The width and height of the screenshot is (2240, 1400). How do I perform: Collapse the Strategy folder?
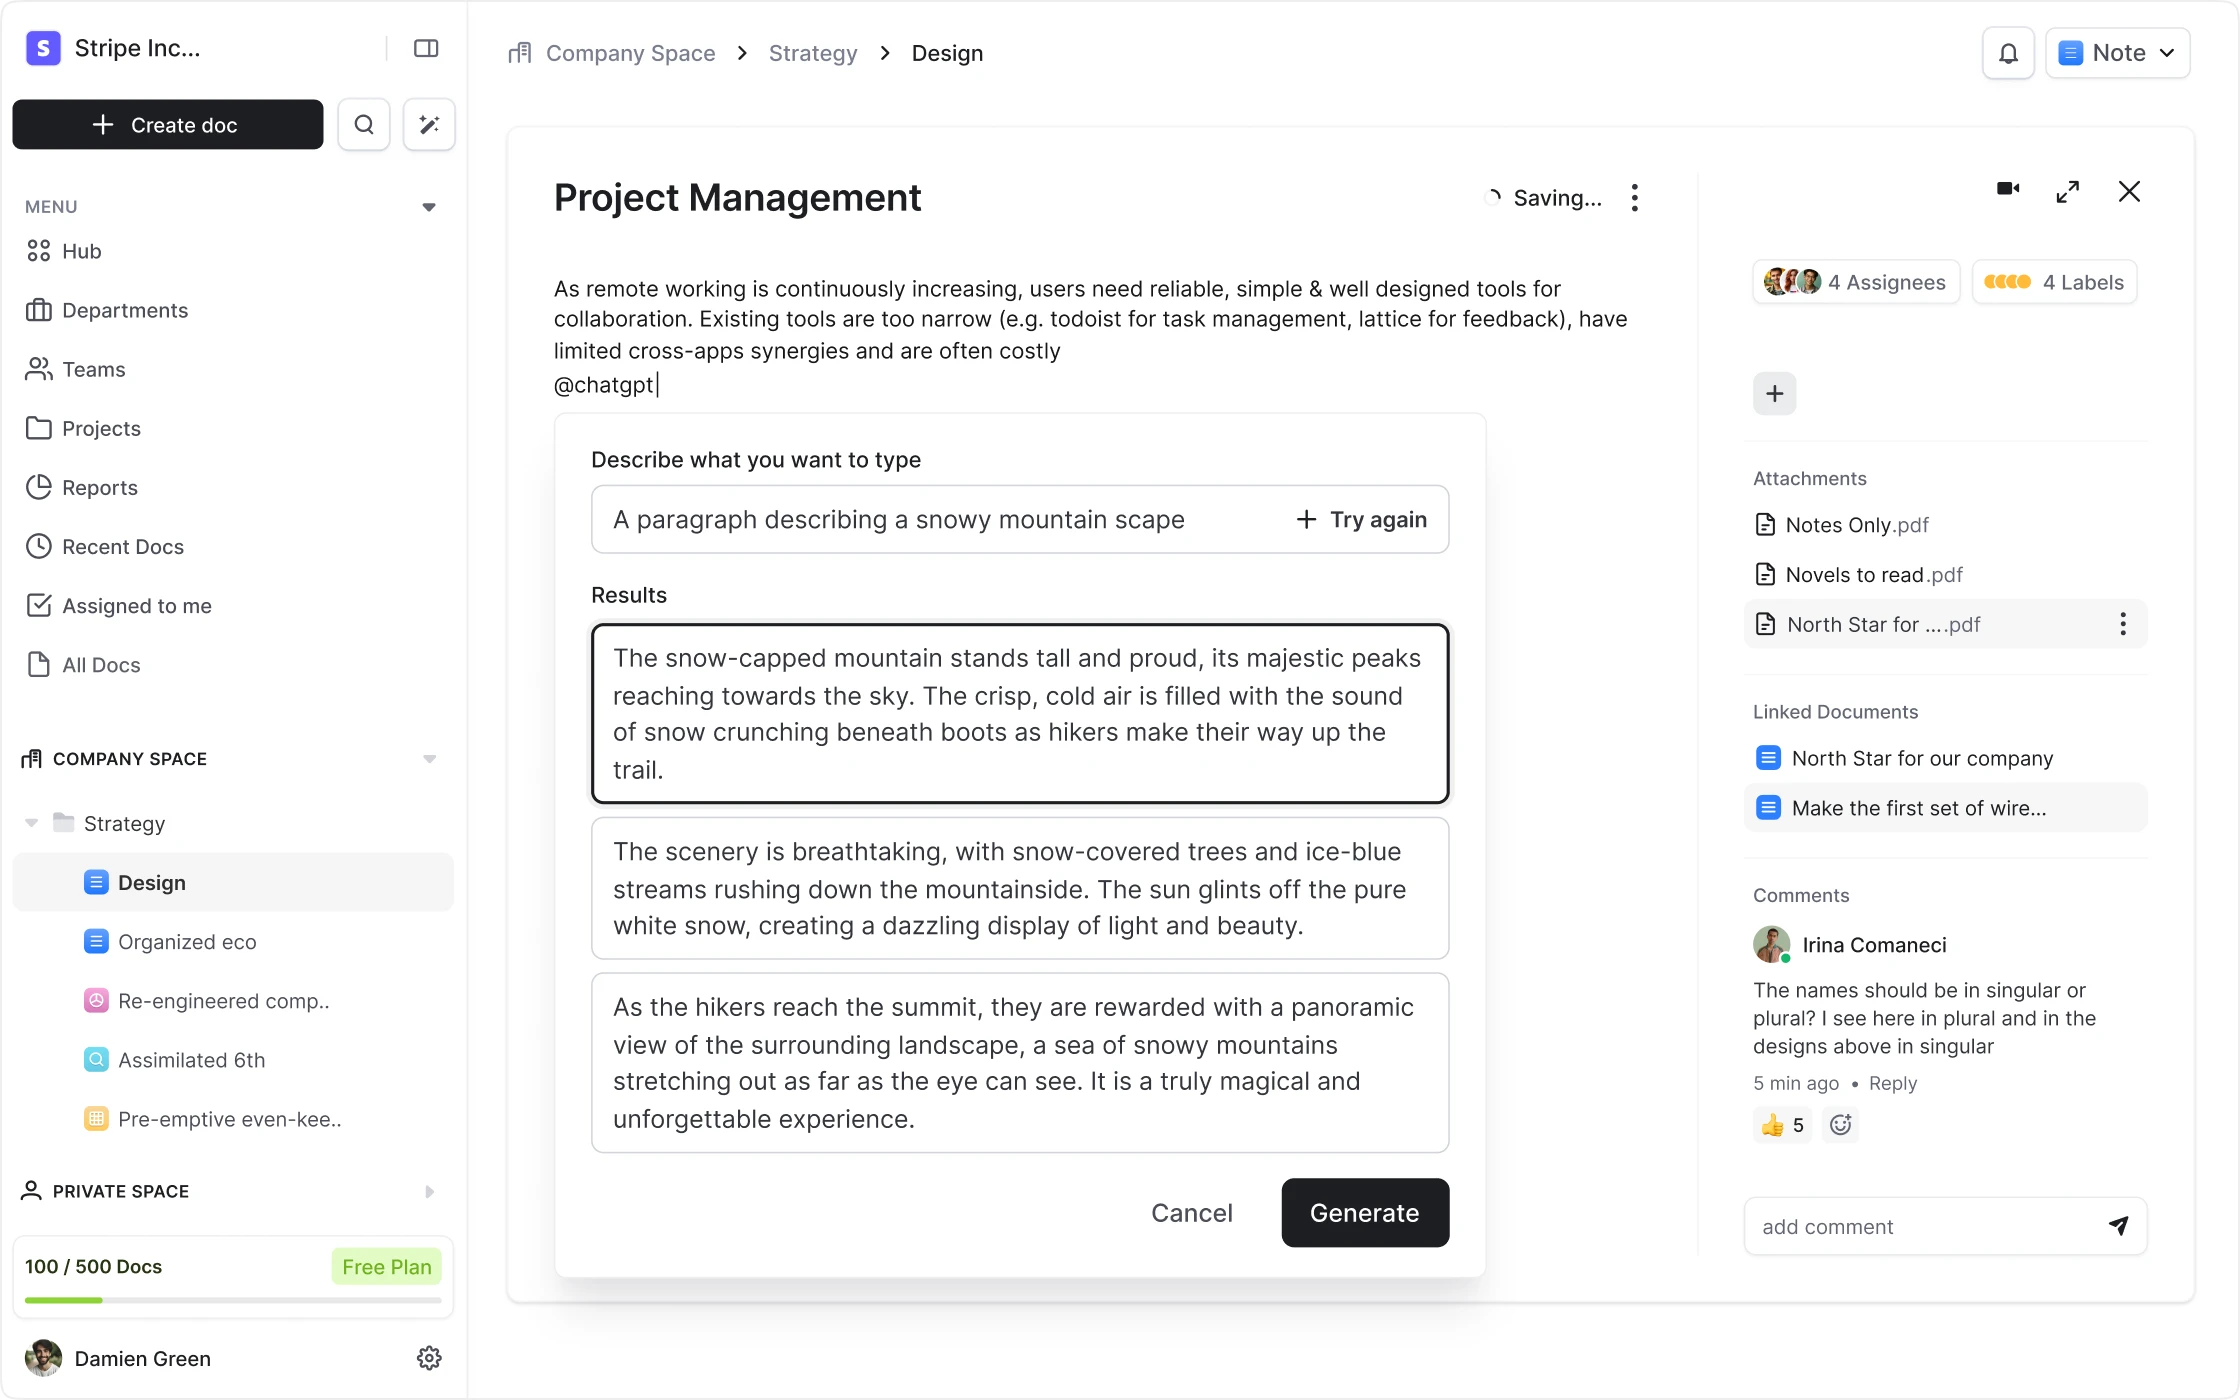click(x=31, y=823)
